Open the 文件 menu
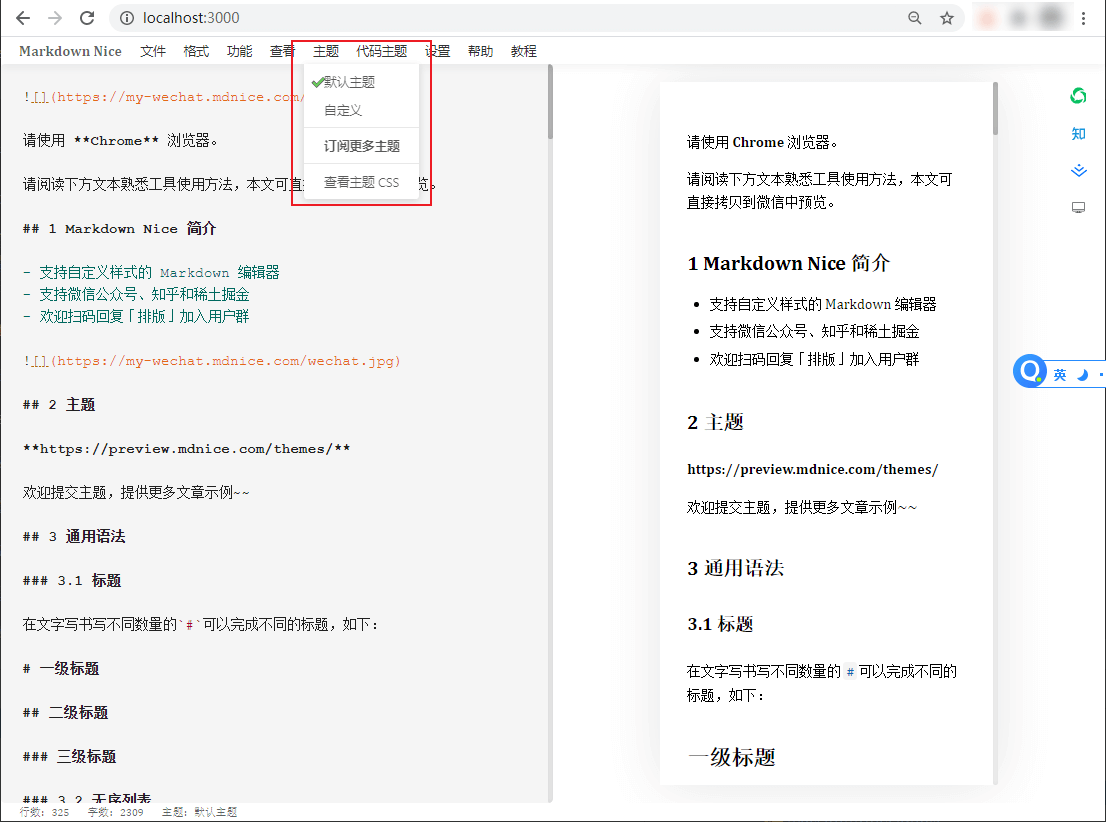The height and width of the screenshot is (822, 1106). (153, 51)
